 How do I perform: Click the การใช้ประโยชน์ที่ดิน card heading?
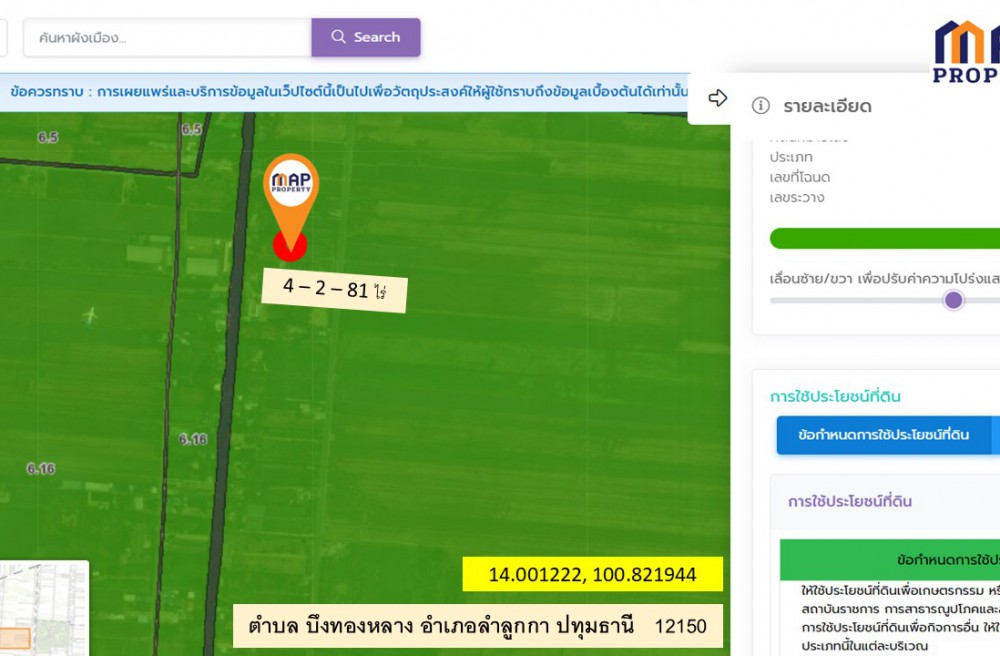[x=849, y=501]
